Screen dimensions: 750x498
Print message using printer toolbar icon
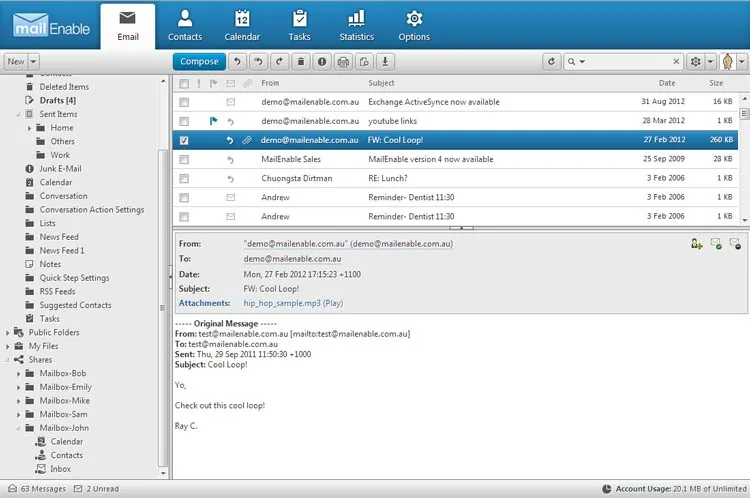pos(343,62)
